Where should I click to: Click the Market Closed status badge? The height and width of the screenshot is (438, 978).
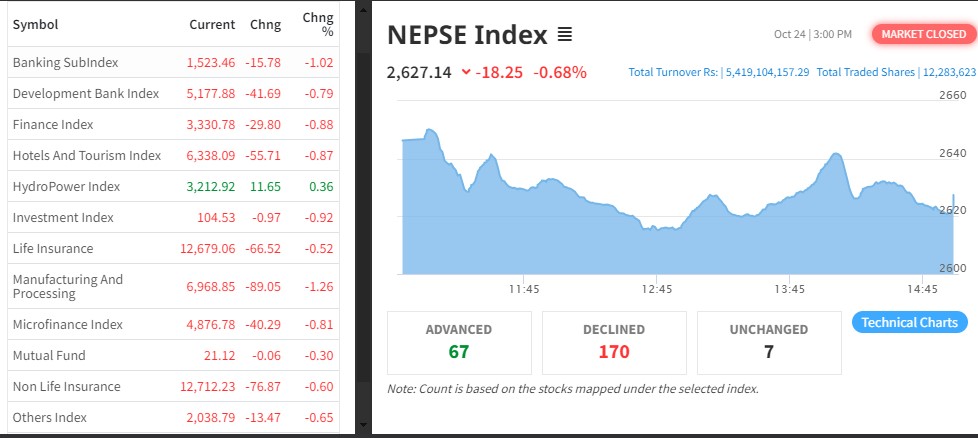point(923,34)
